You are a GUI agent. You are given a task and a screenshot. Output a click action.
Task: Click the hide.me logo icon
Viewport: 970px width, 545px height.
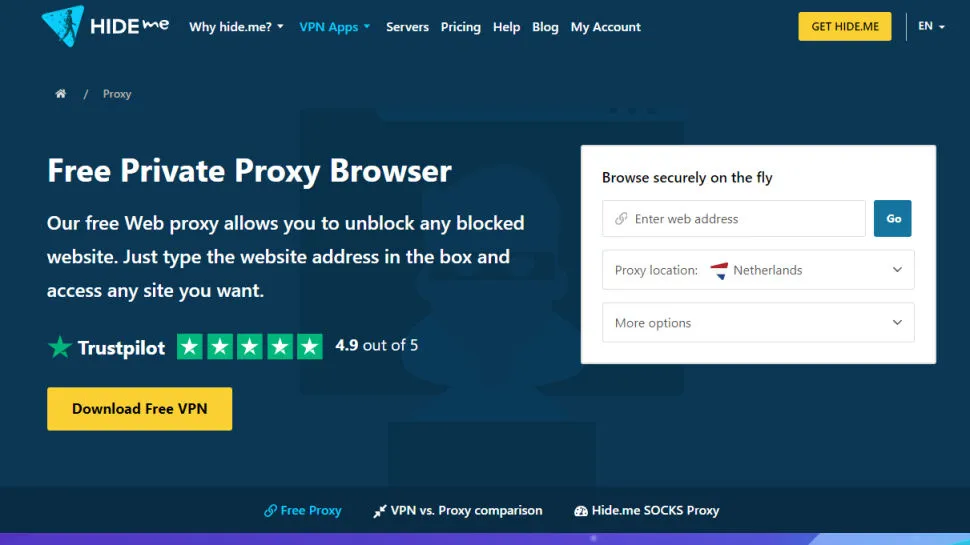coord(63,26)
